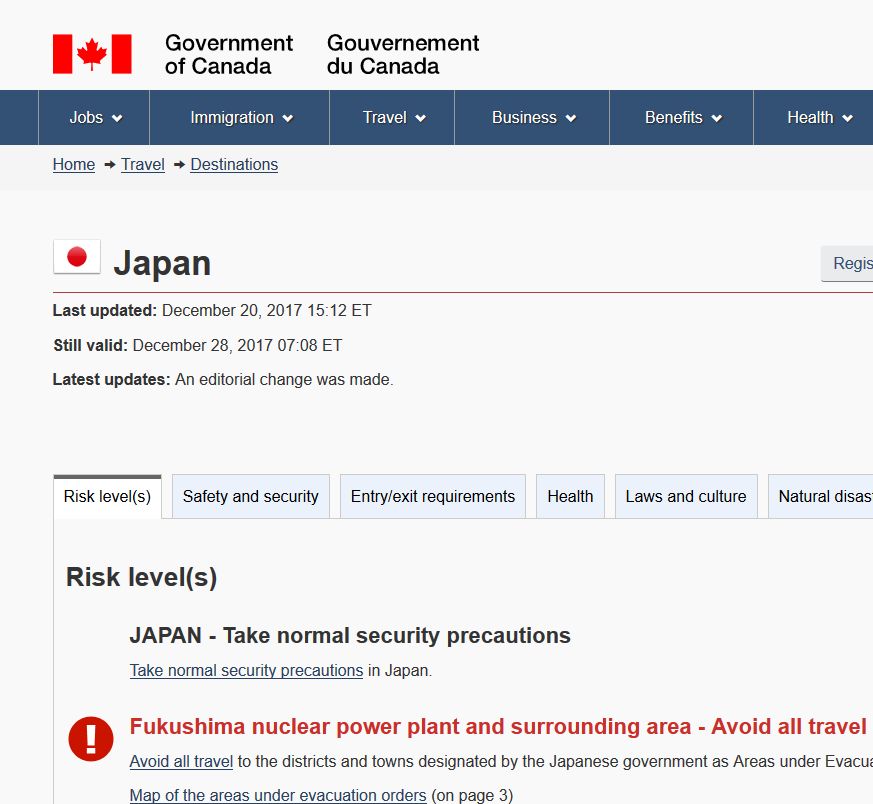873x804 pixels.
Task: Open the Immigration dropdown menu
Action: (x=241, y=118)
